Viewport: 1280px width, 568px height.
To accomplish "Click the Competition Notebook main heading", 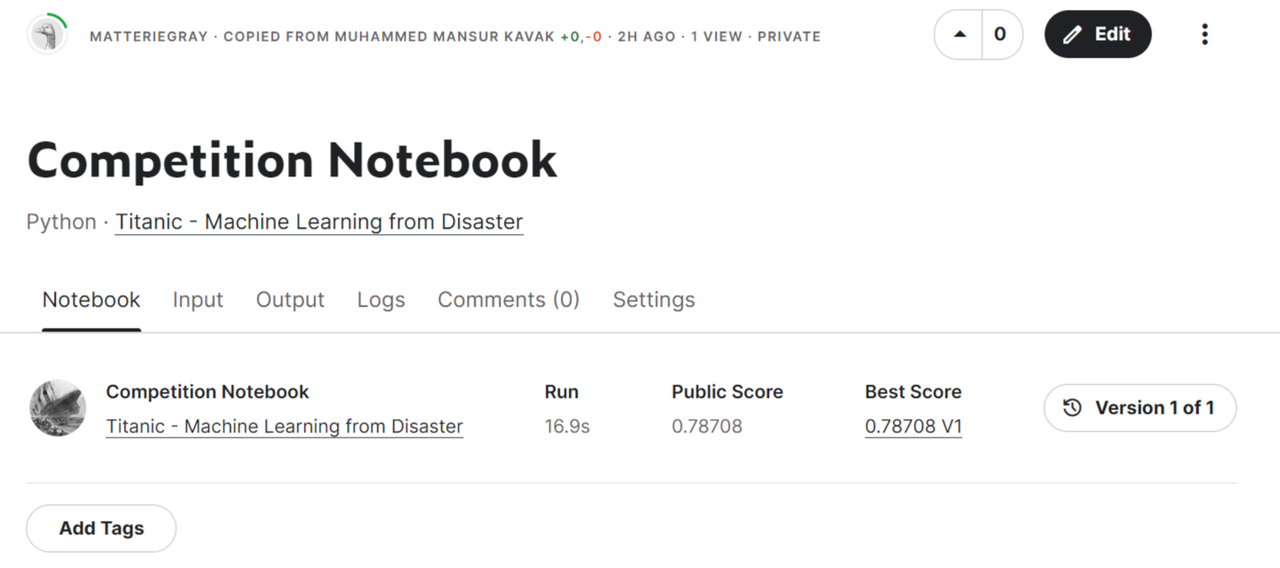I will pos(292,160).
